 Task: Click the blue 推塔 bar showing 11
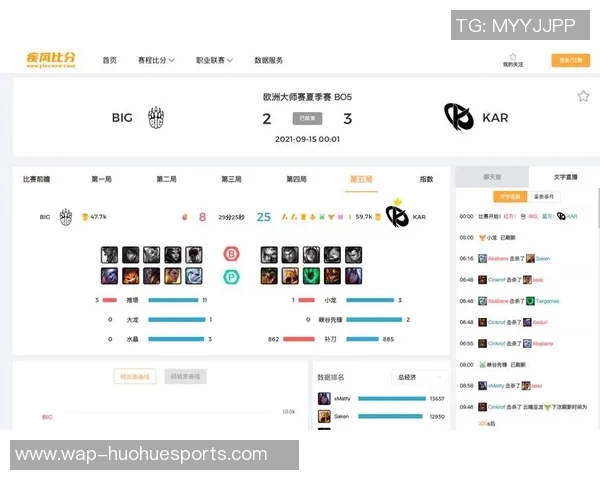pos(173,300)
